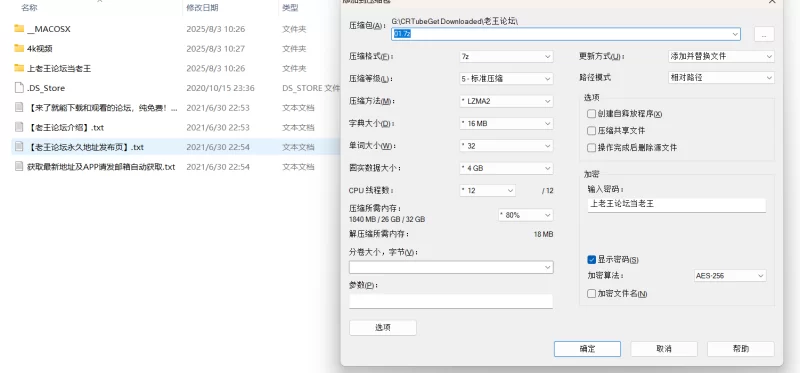Open the 分卷大小 combo box
This screenshot has width=800, height=373.
click(451, 267)
